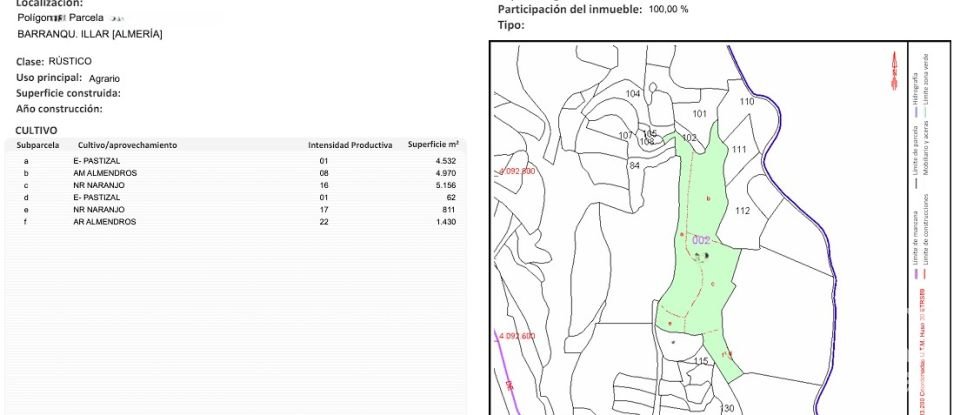
Task: Click 'AR ALMENDROS' in row f
Action: pos(104,222)
